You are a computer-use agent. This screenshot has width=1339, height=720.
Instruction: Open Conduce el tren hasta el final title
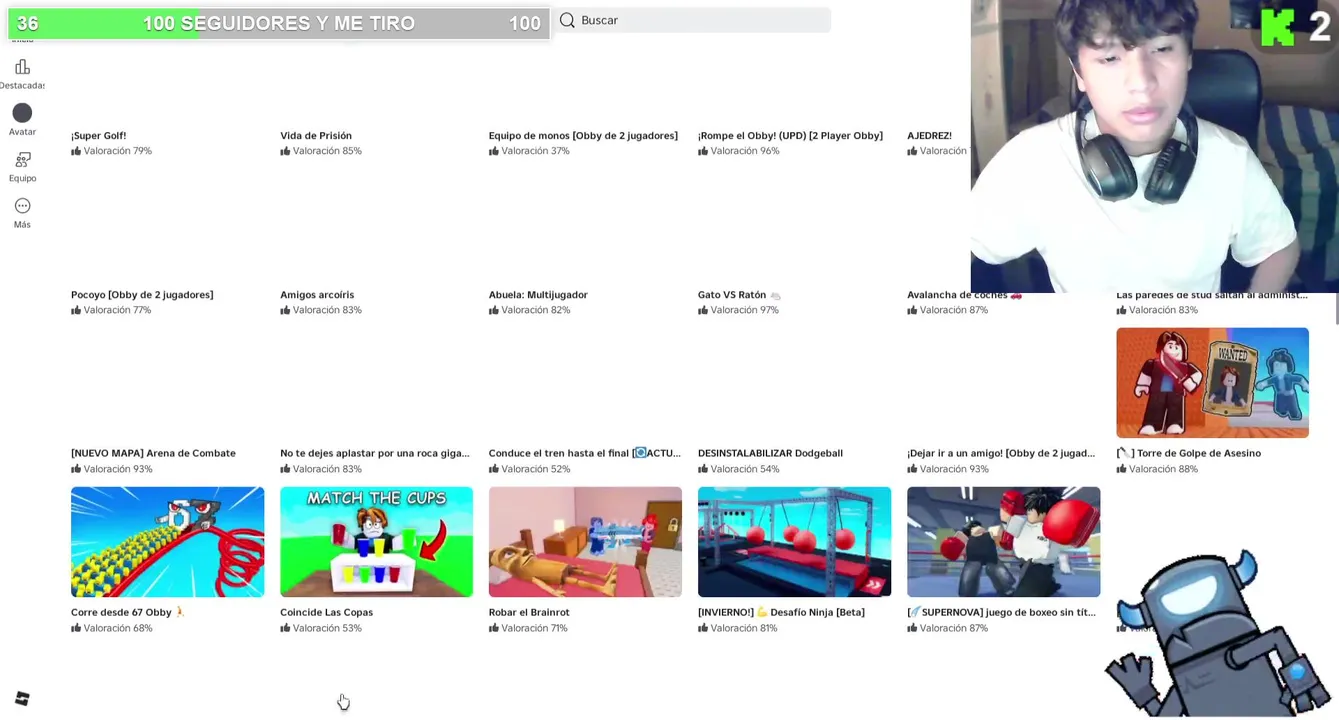tap(585, 454)
